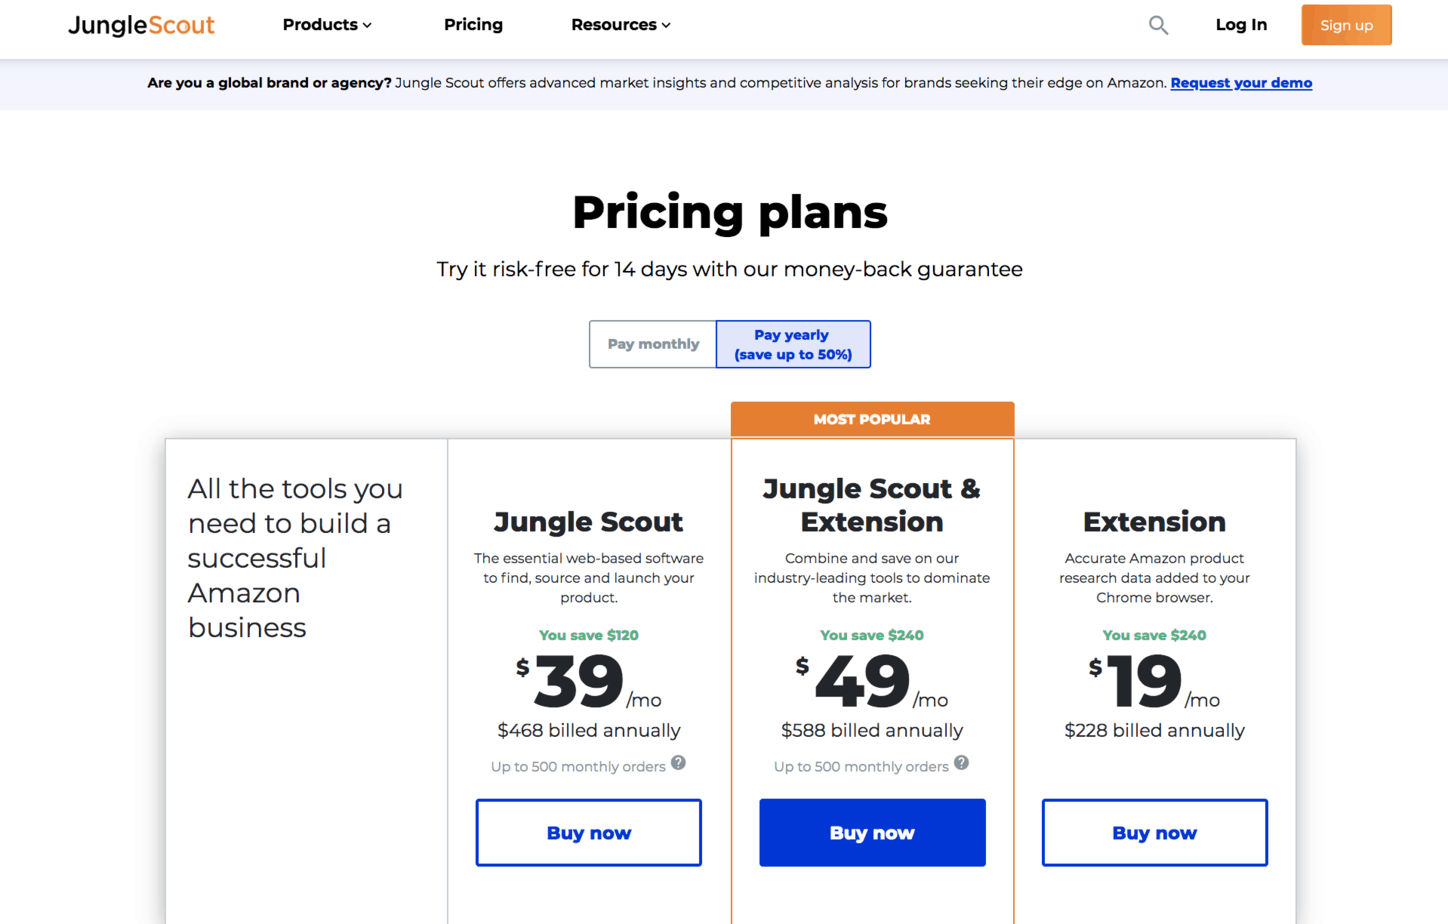1448x924 pixels.
Task: Click help icon under Jungle Scout & Extension
Action: [961, 763]
